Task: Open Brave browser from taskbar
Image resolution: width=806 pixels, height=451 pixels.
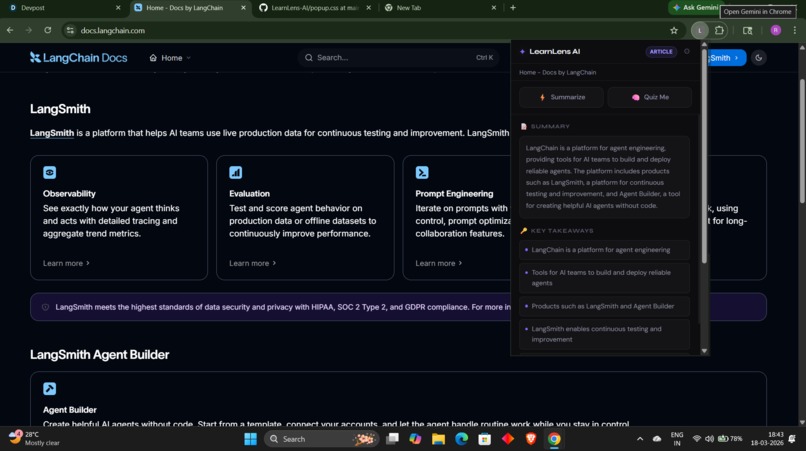Action: [x=531, y=439]
